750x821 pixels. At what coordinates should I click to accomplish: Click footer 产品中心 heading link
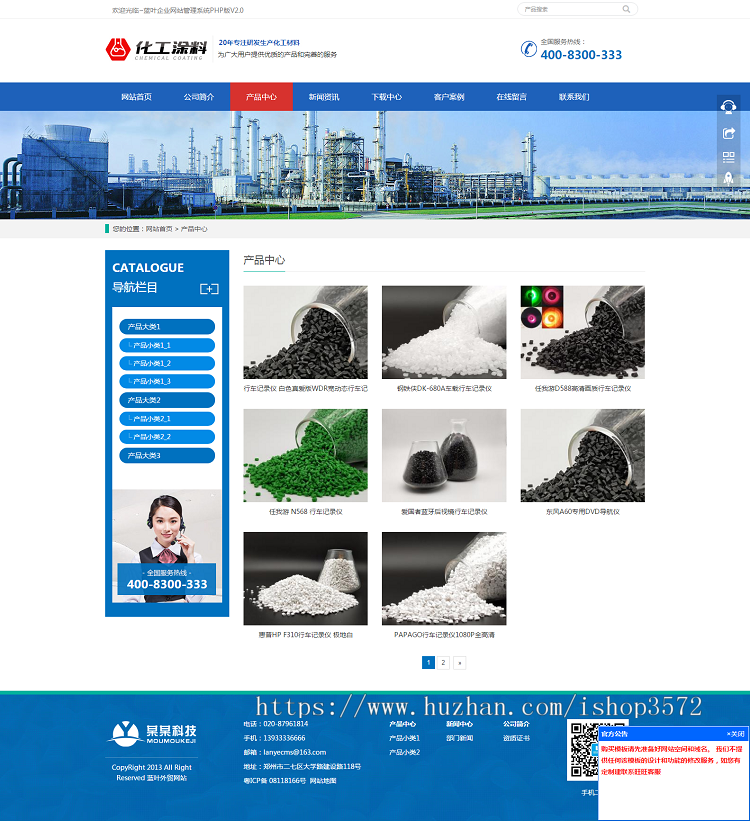(402, 724)
